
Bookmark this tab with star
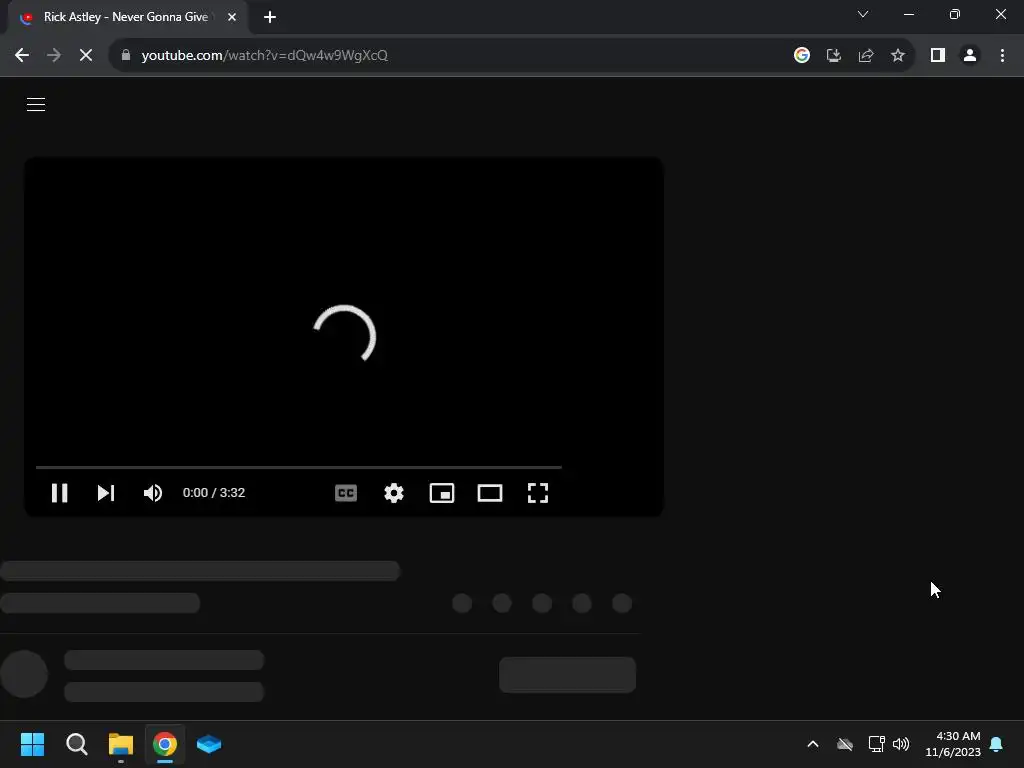898,55
